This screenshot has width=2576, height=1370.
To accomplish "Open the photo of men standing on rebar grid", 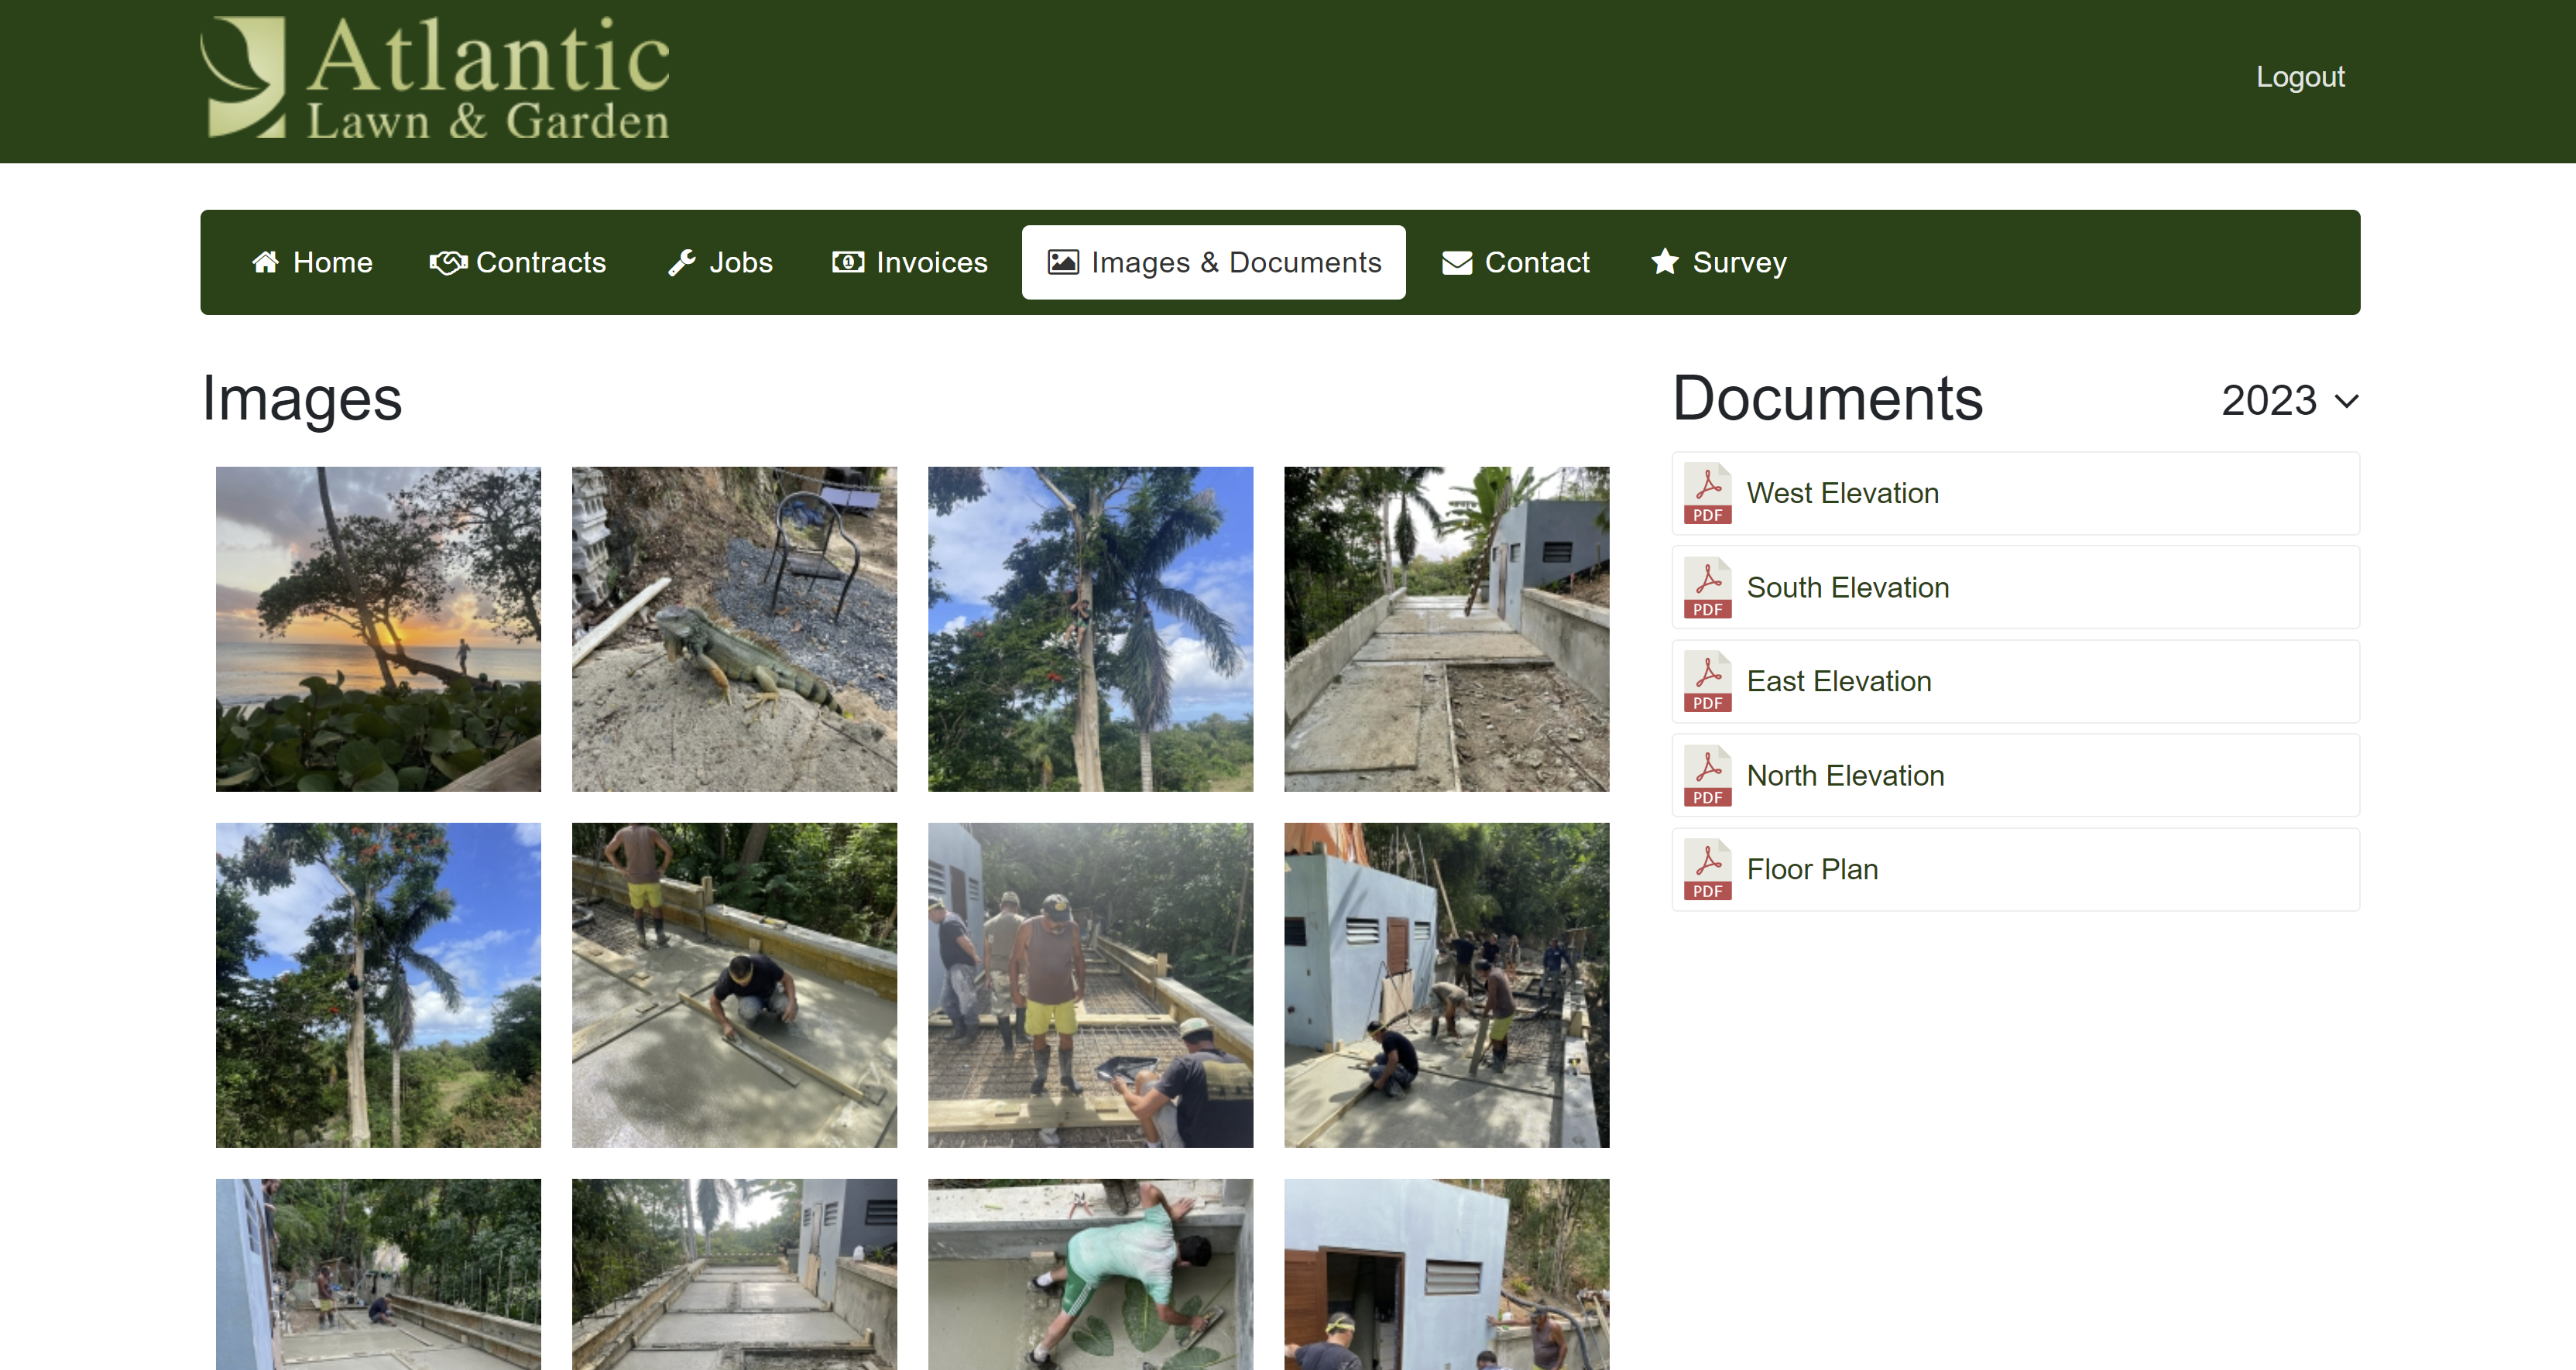I will [1090, 985].
